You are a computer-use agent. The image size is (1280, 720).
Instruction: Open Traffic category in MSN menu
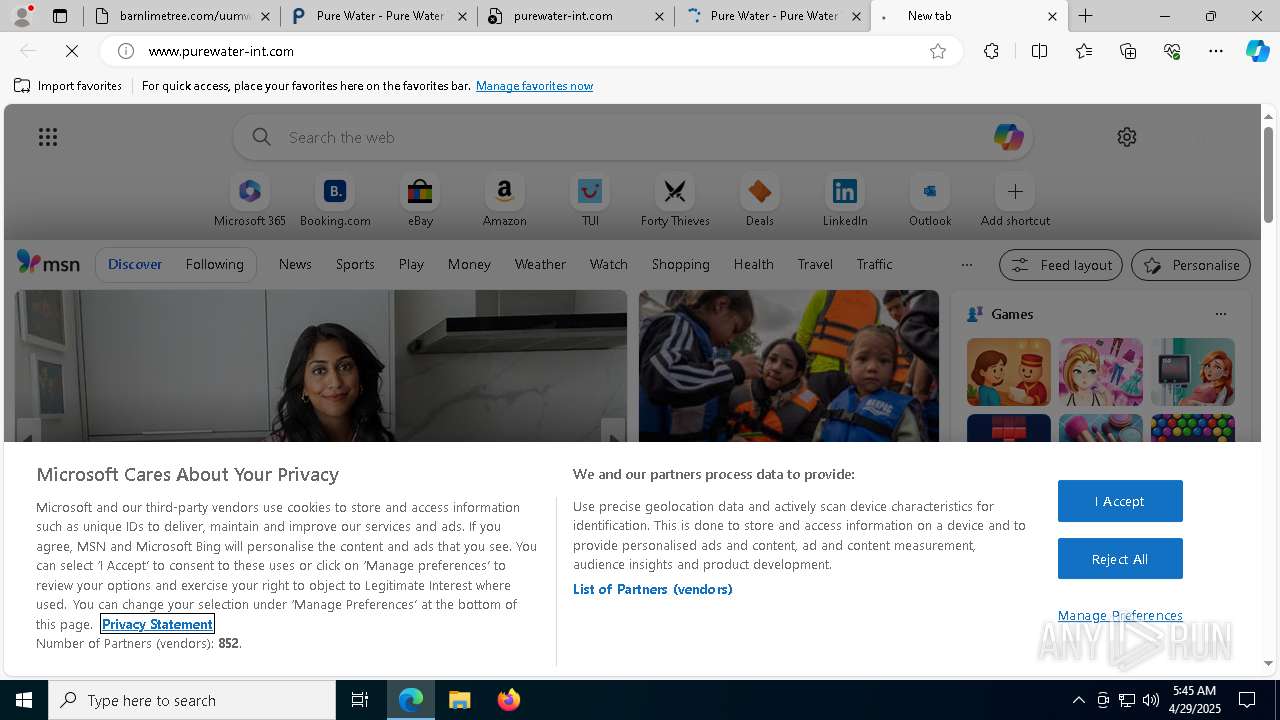pos(874,264)
